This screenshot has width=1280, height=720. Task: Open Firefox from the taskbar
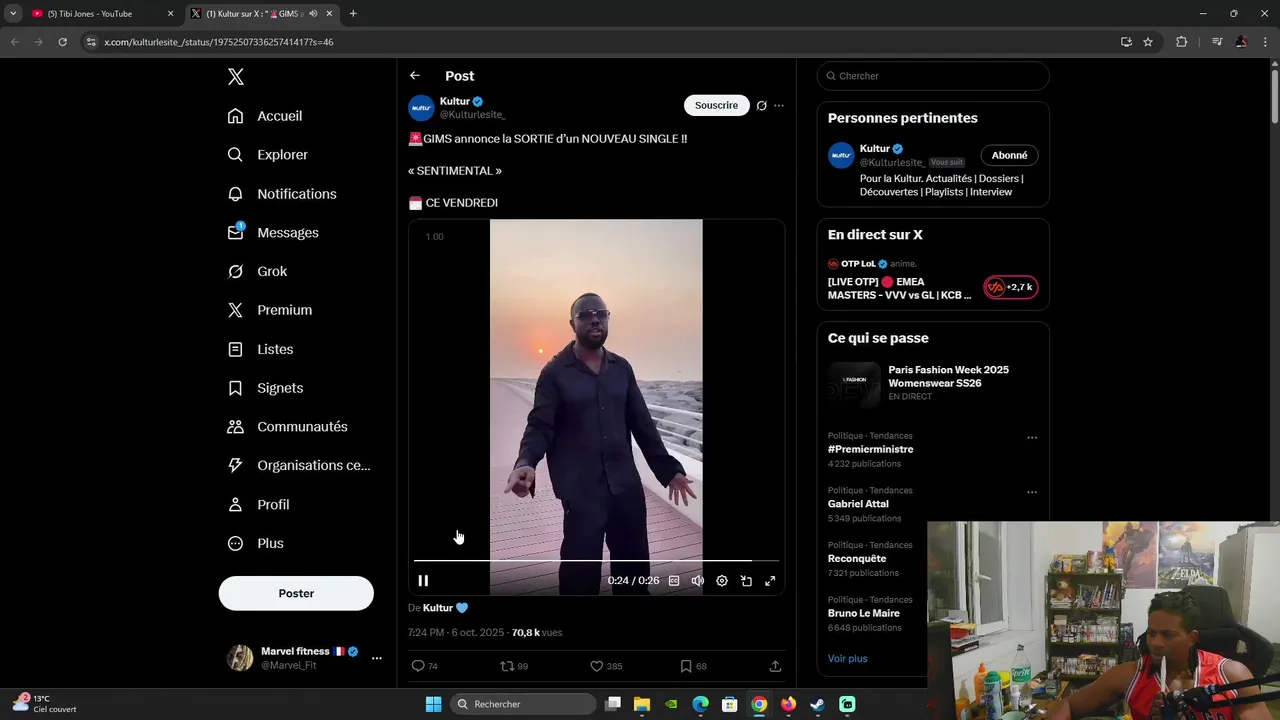coord(788,704)
